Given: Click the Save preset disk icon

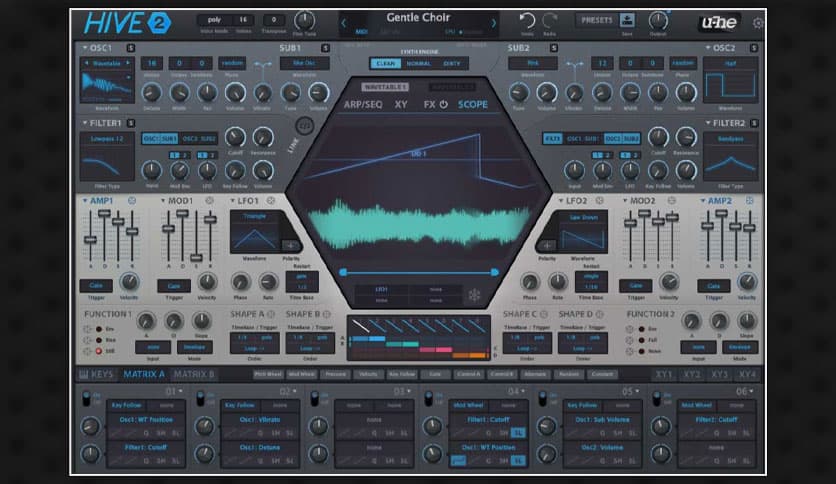Looking at the screenshot, I should tap(627, 20).
